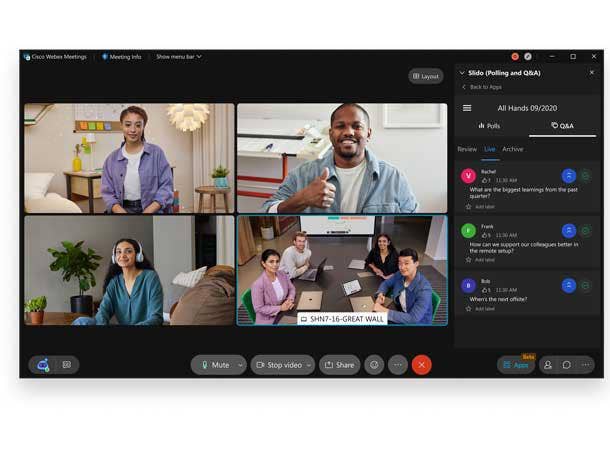Image resolution: width=610 pixels, height=457 pixels.
Task: Open the participants panel icon
Action: click(548, 365)
